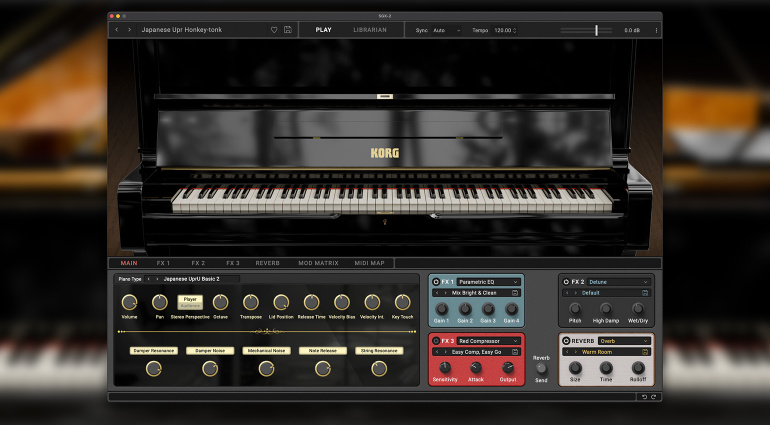Click the undo arrow icon

[x=644, y=397]
